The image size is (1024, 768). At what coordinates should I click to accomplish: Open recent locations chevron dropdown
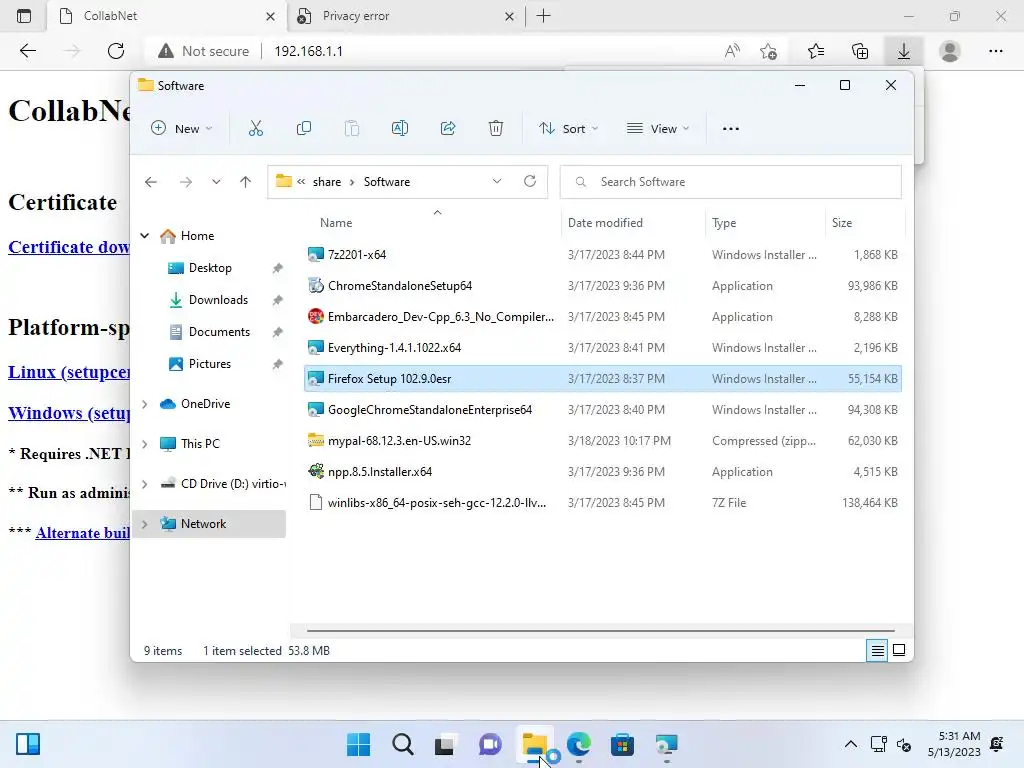point(216,182)
